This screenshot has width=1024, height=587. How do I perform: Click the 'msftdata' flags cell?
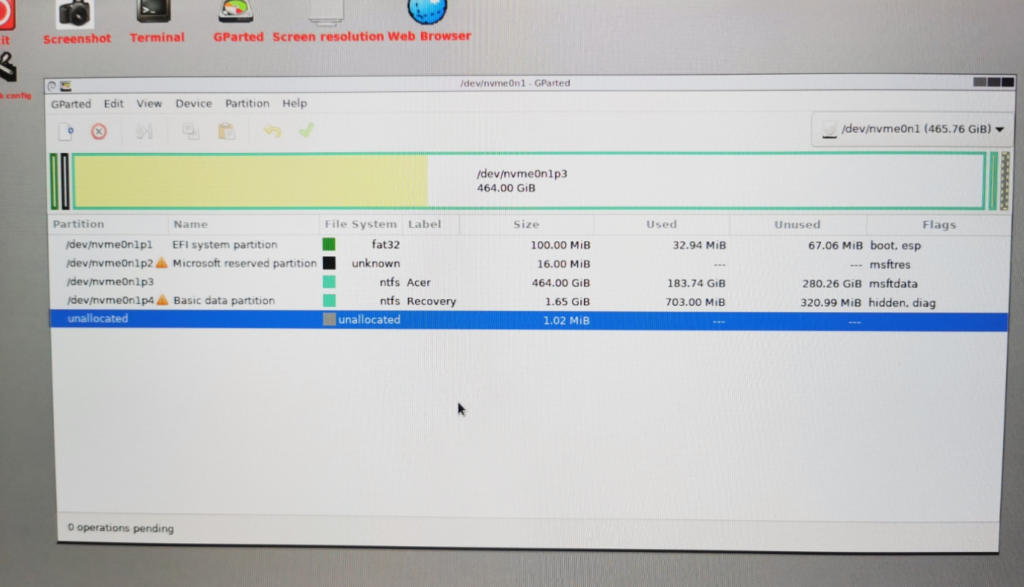click(893, 283)
